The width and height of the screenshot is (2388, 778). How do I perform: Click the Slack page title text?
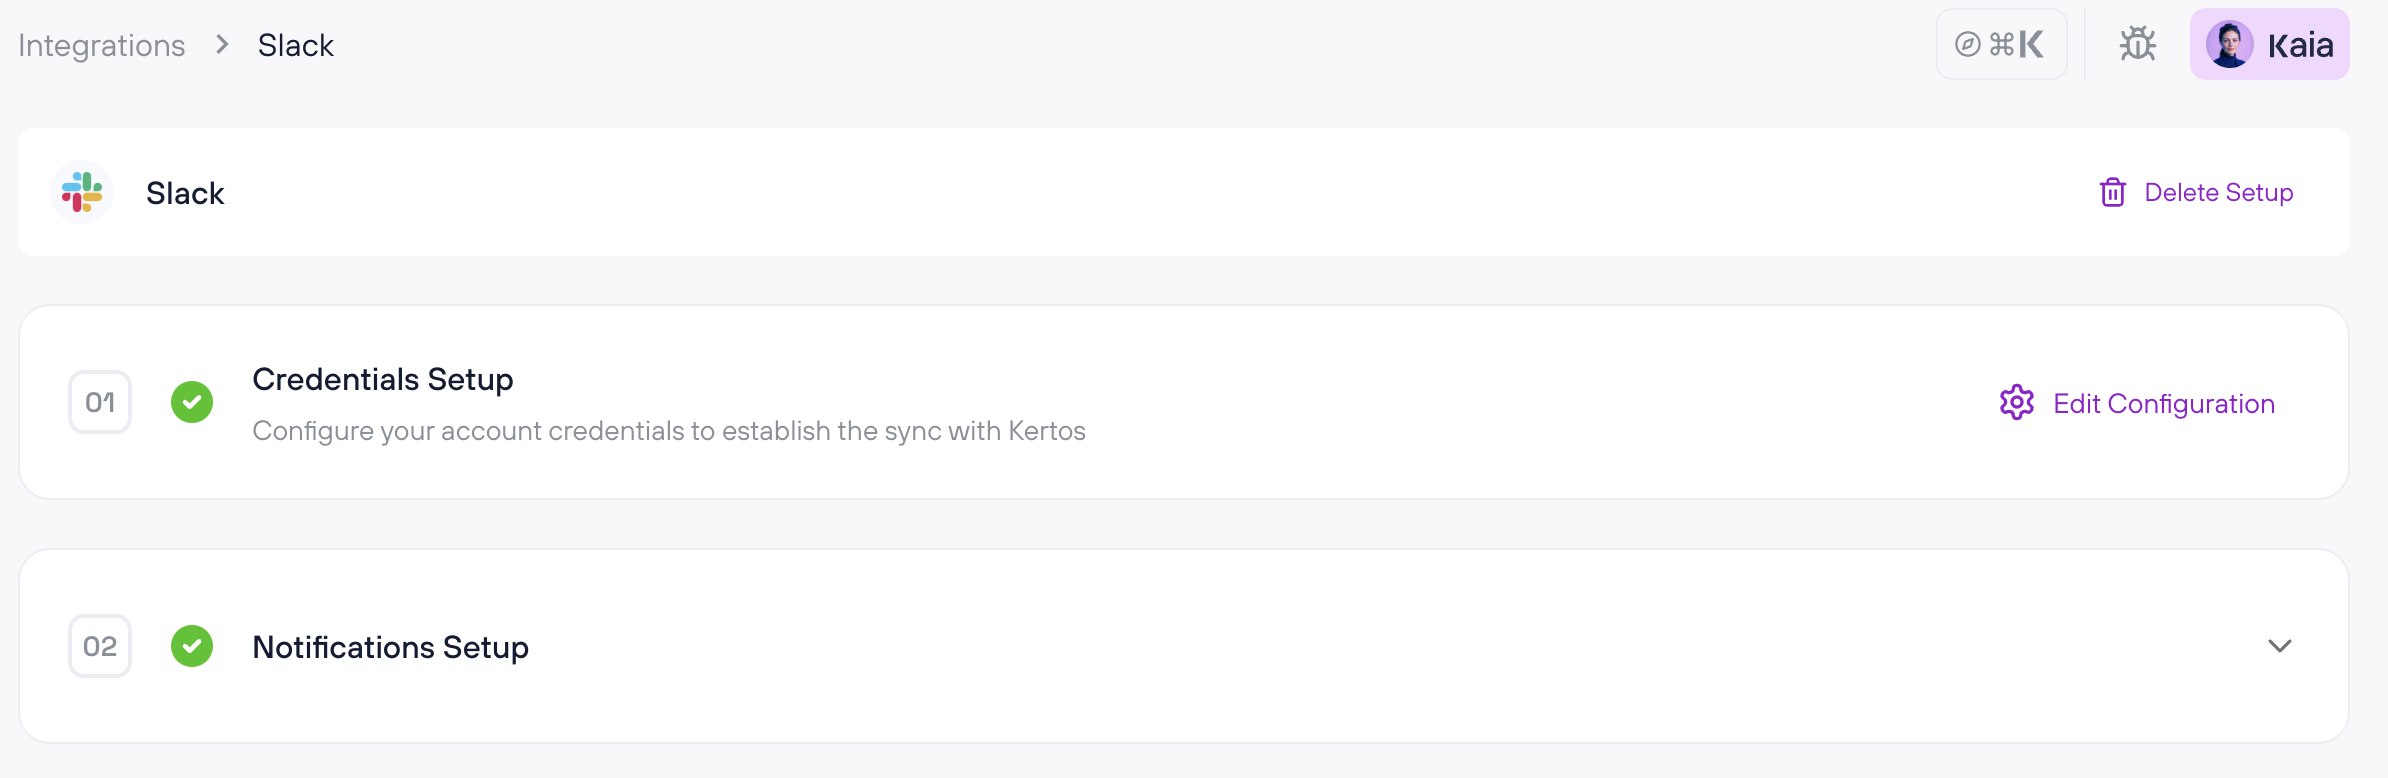pyautogui.click(x=185, y=193)
